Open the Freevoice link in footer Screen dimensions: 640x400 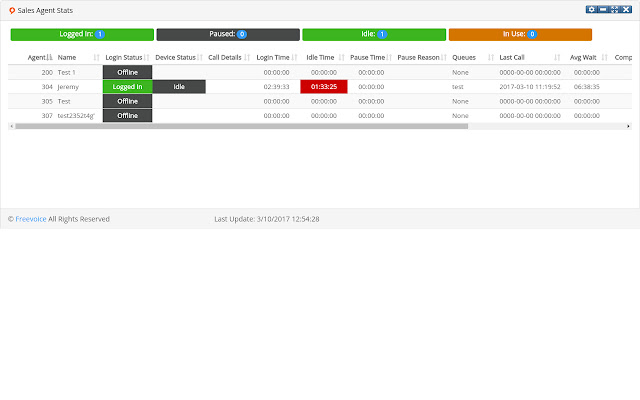31,219
